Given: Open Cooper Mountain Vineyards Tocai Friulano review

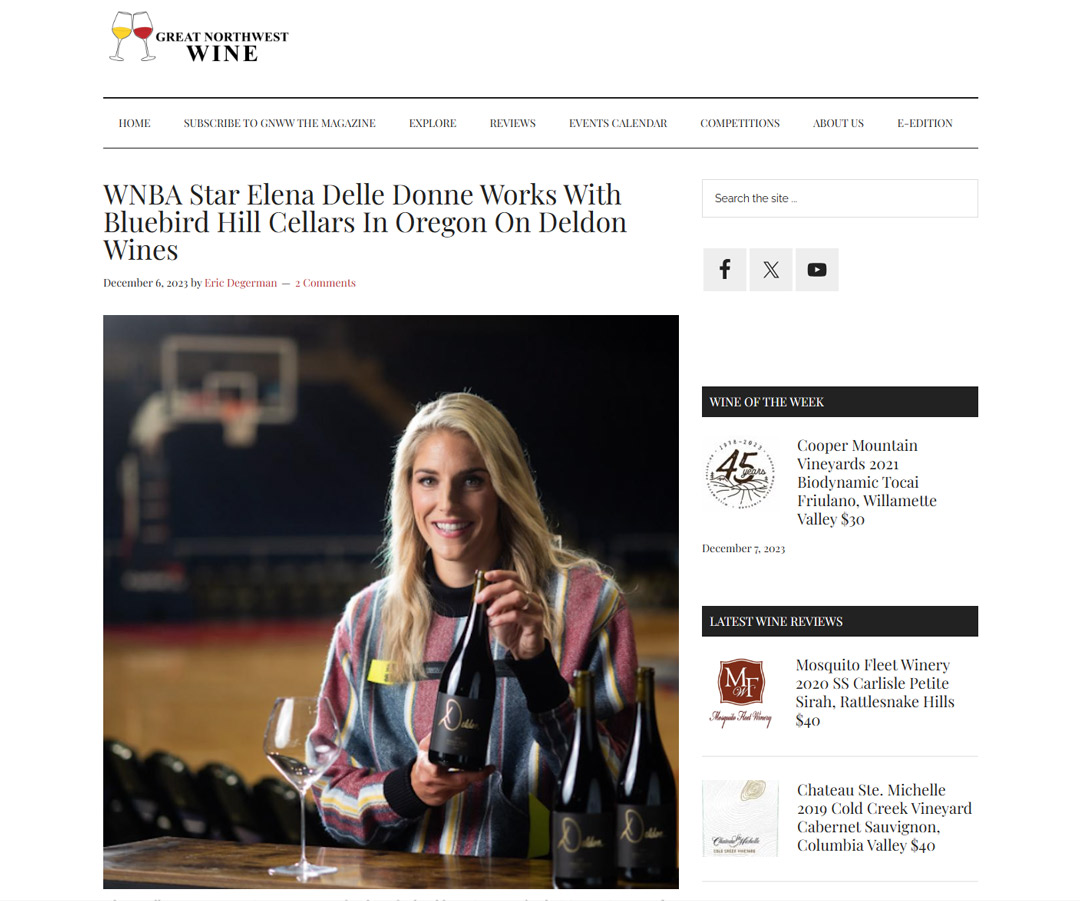Looking at the screenshot, I should tap(866, 482).
